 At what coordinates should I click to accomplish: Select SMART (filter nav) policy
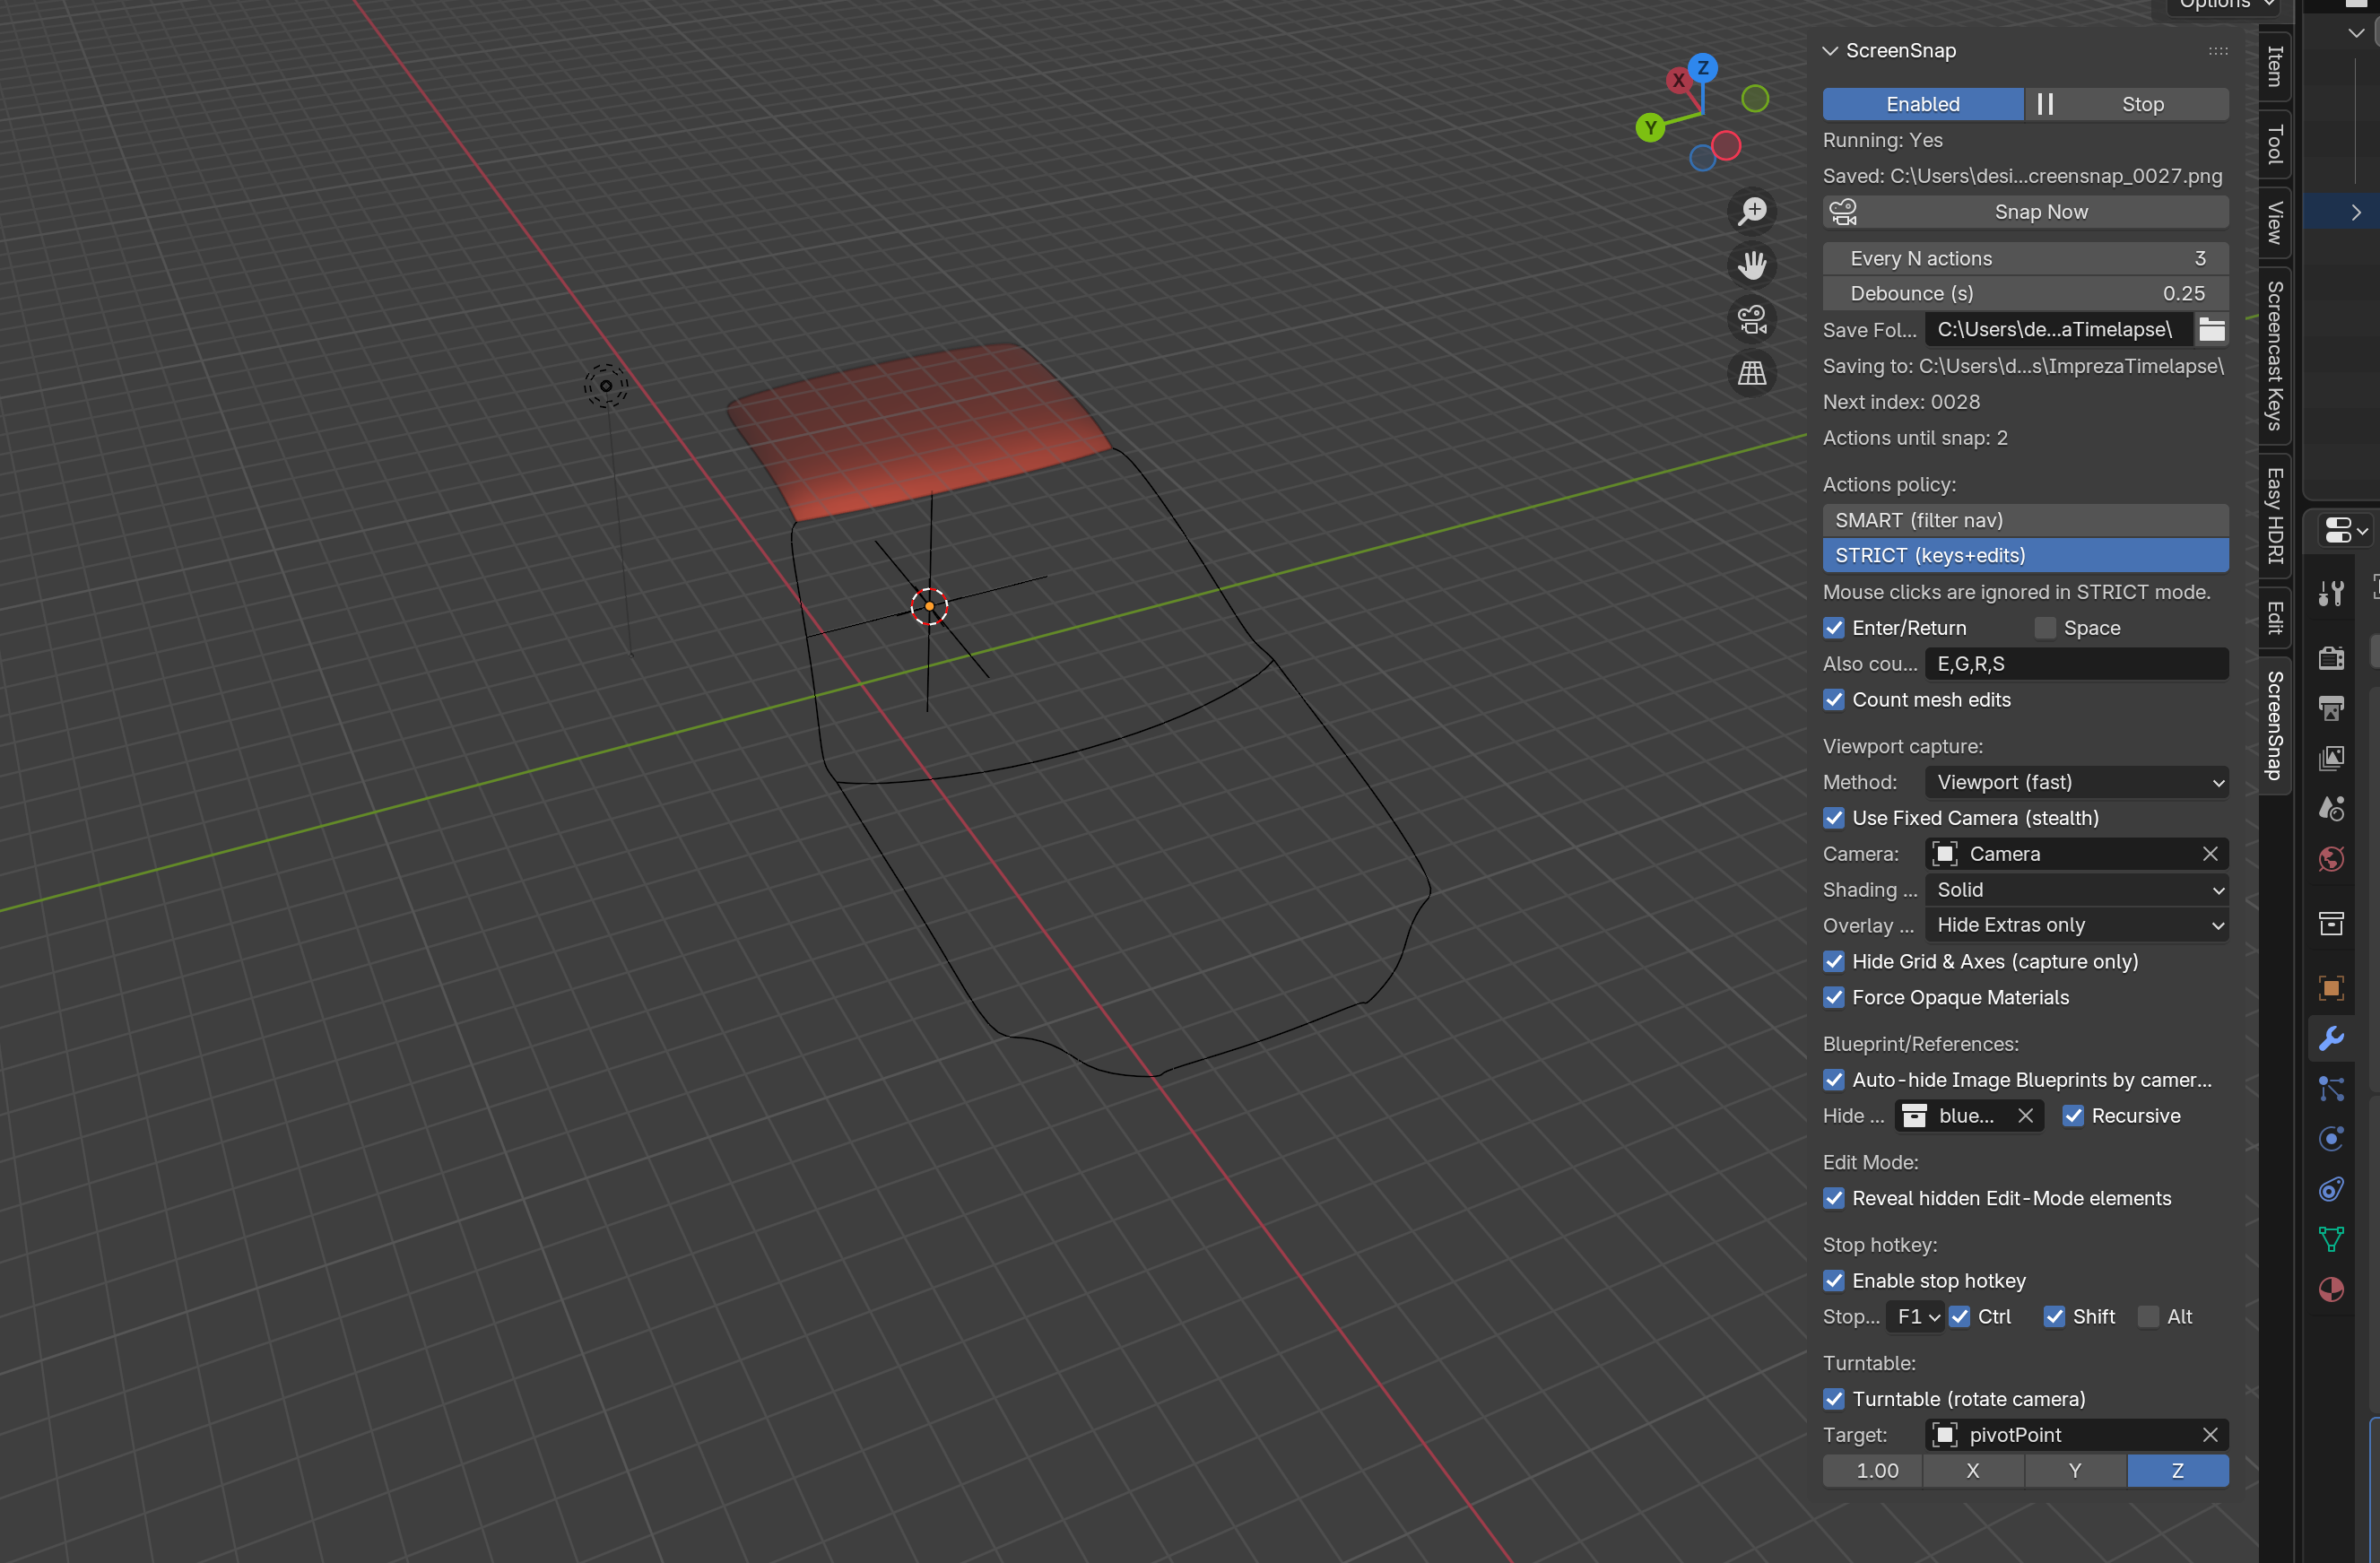pyautogui.click(x=2025, y=520)
